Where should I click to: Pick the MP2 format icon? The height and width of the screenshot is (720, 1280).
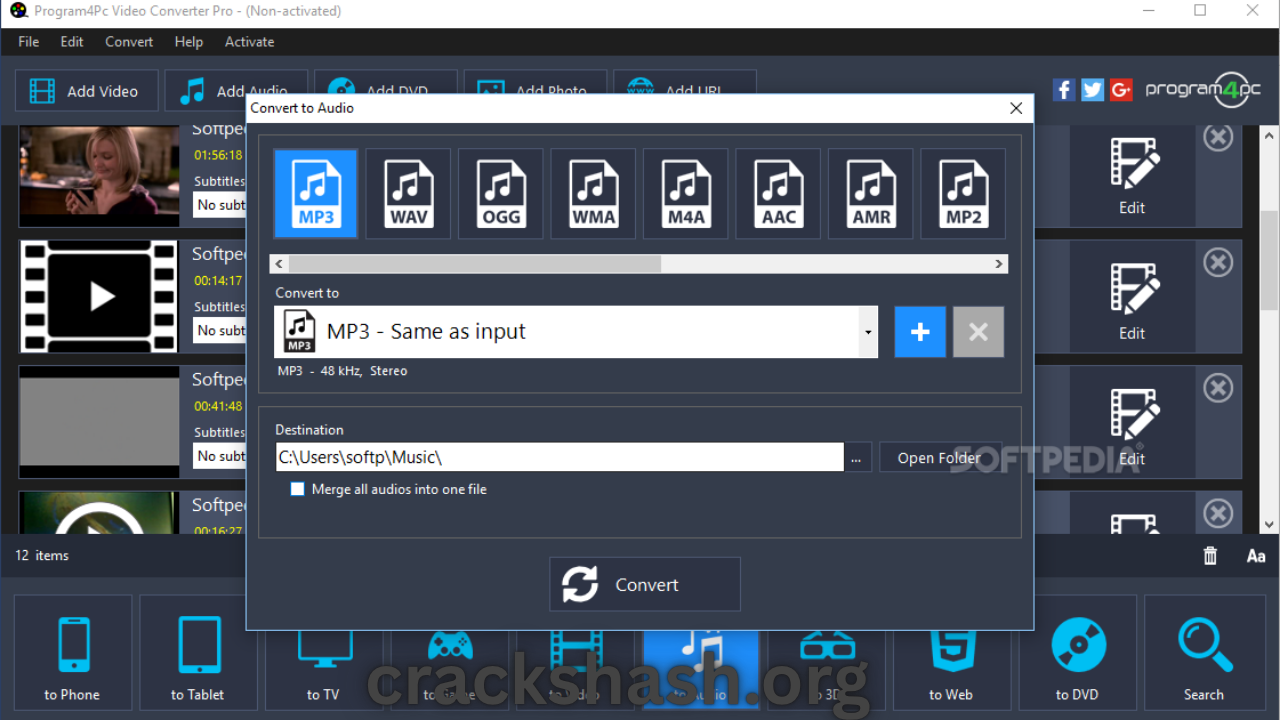[x=963, y=193]
